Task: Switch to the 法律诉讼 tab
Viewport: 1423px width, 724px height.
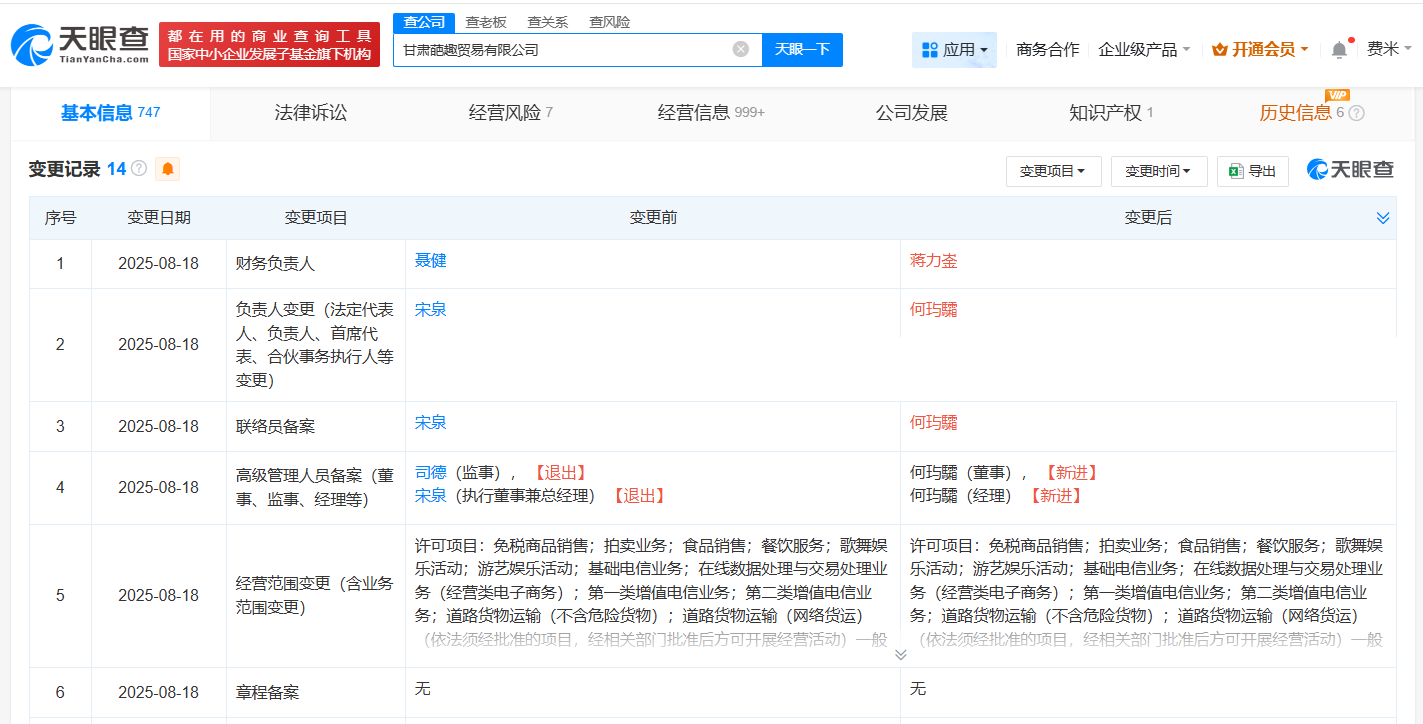Action: [x=311, y=113]
